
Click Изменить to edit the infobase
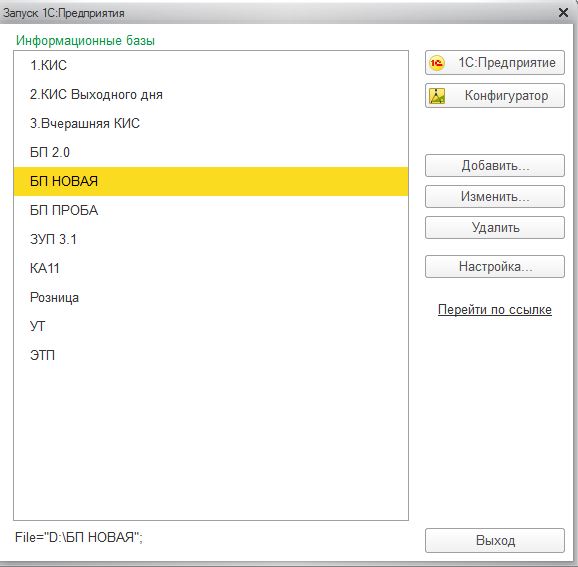[495, 196]
